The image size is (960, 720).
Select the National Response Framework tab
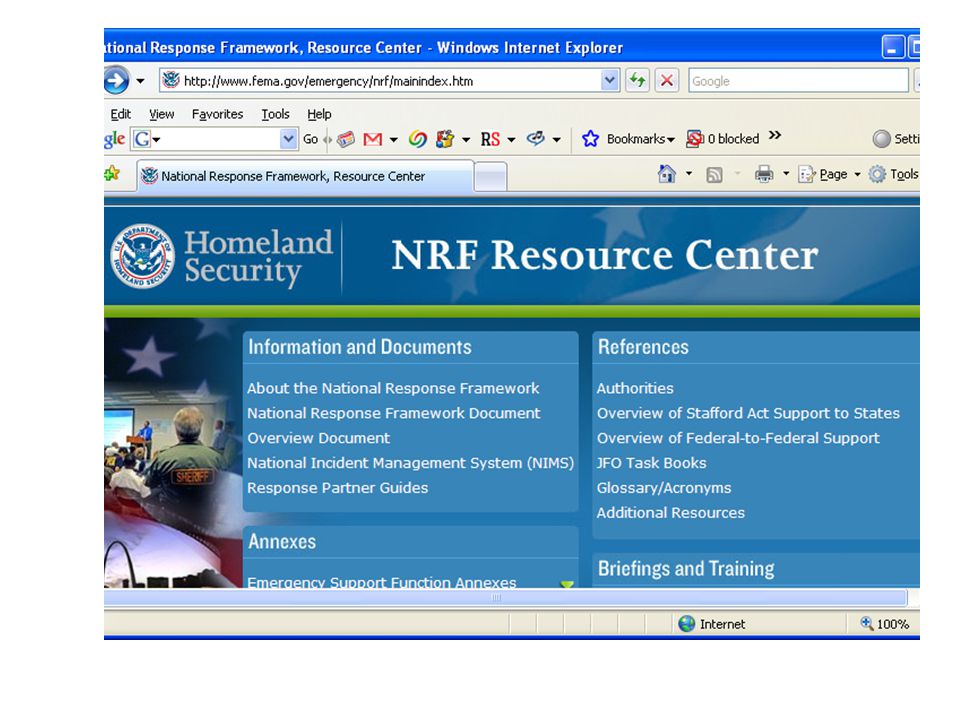305,176
